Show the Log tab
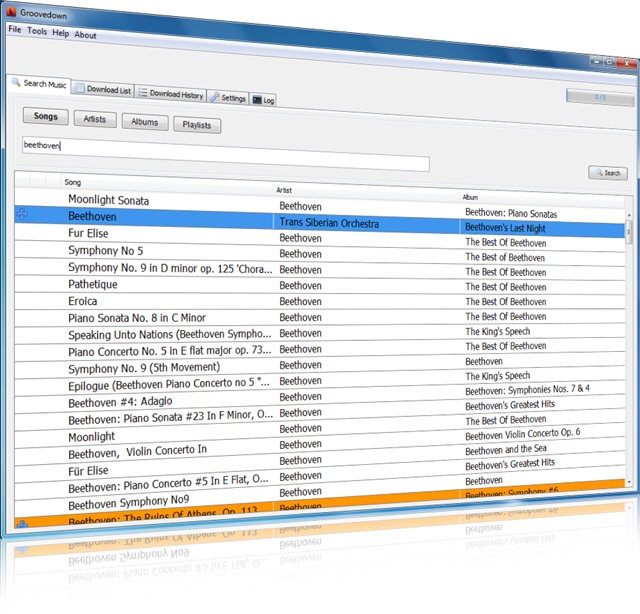640x614 pixels. click(x=264, y=100)
